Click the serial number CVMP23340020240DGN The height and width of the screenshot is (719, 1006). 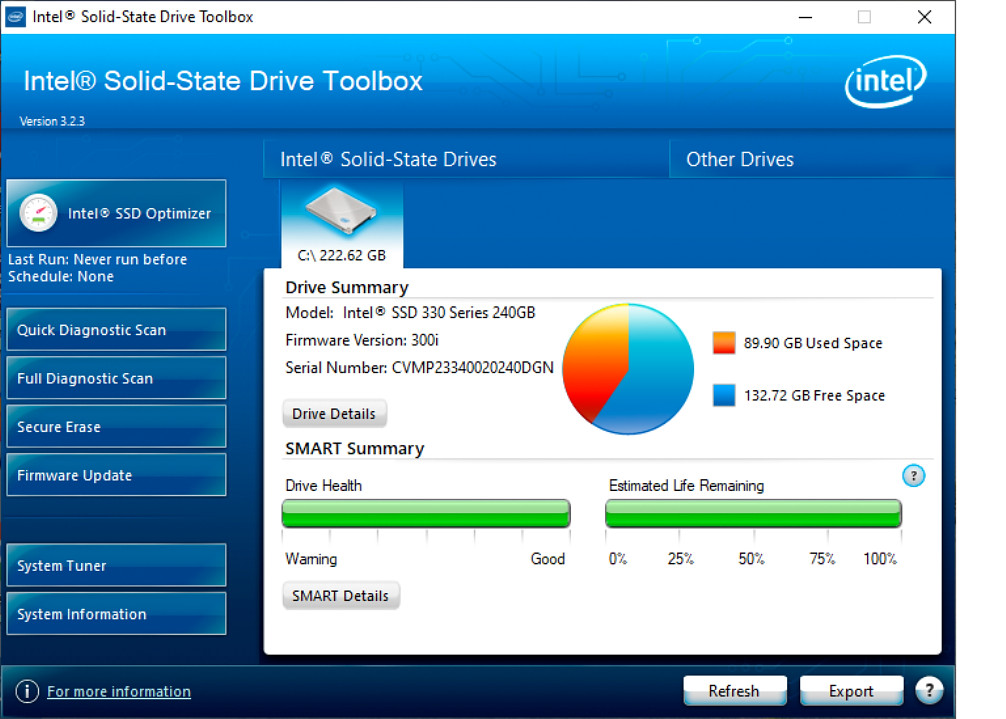[473, 368]
